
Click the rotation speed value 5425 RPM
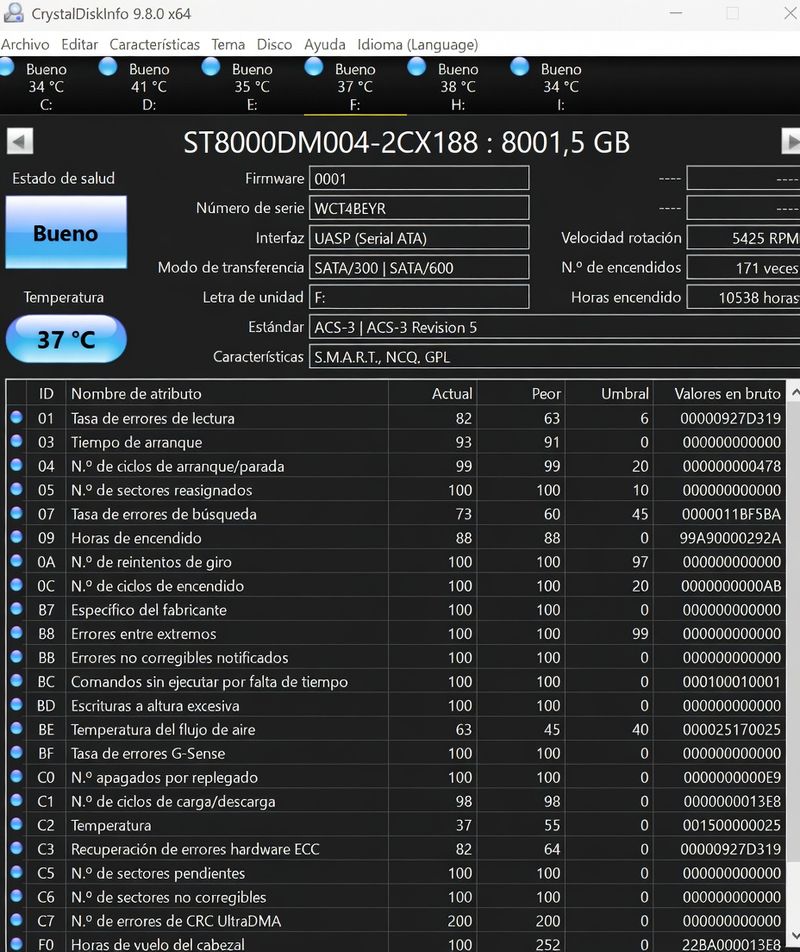(744, 238)
